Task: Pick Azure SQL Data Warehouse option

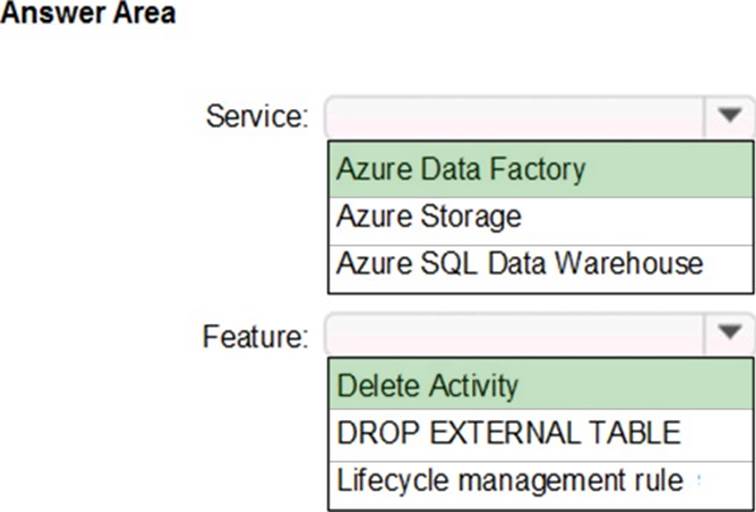Action: [x=520, y=264]
